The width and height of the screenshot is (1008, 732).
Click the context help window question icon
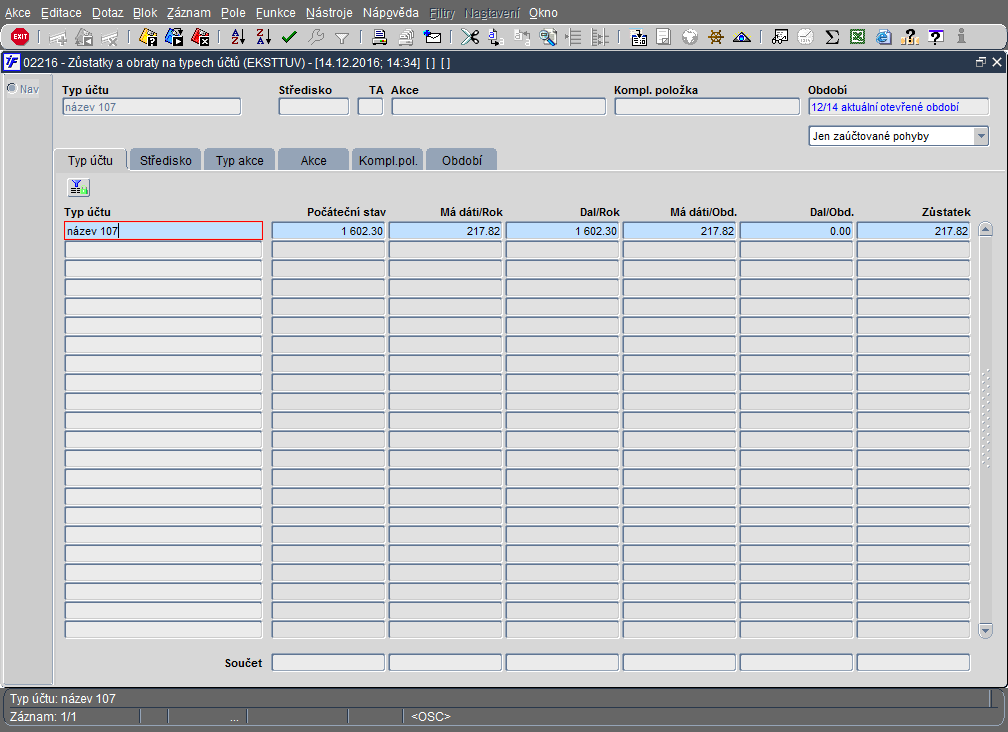936,37
